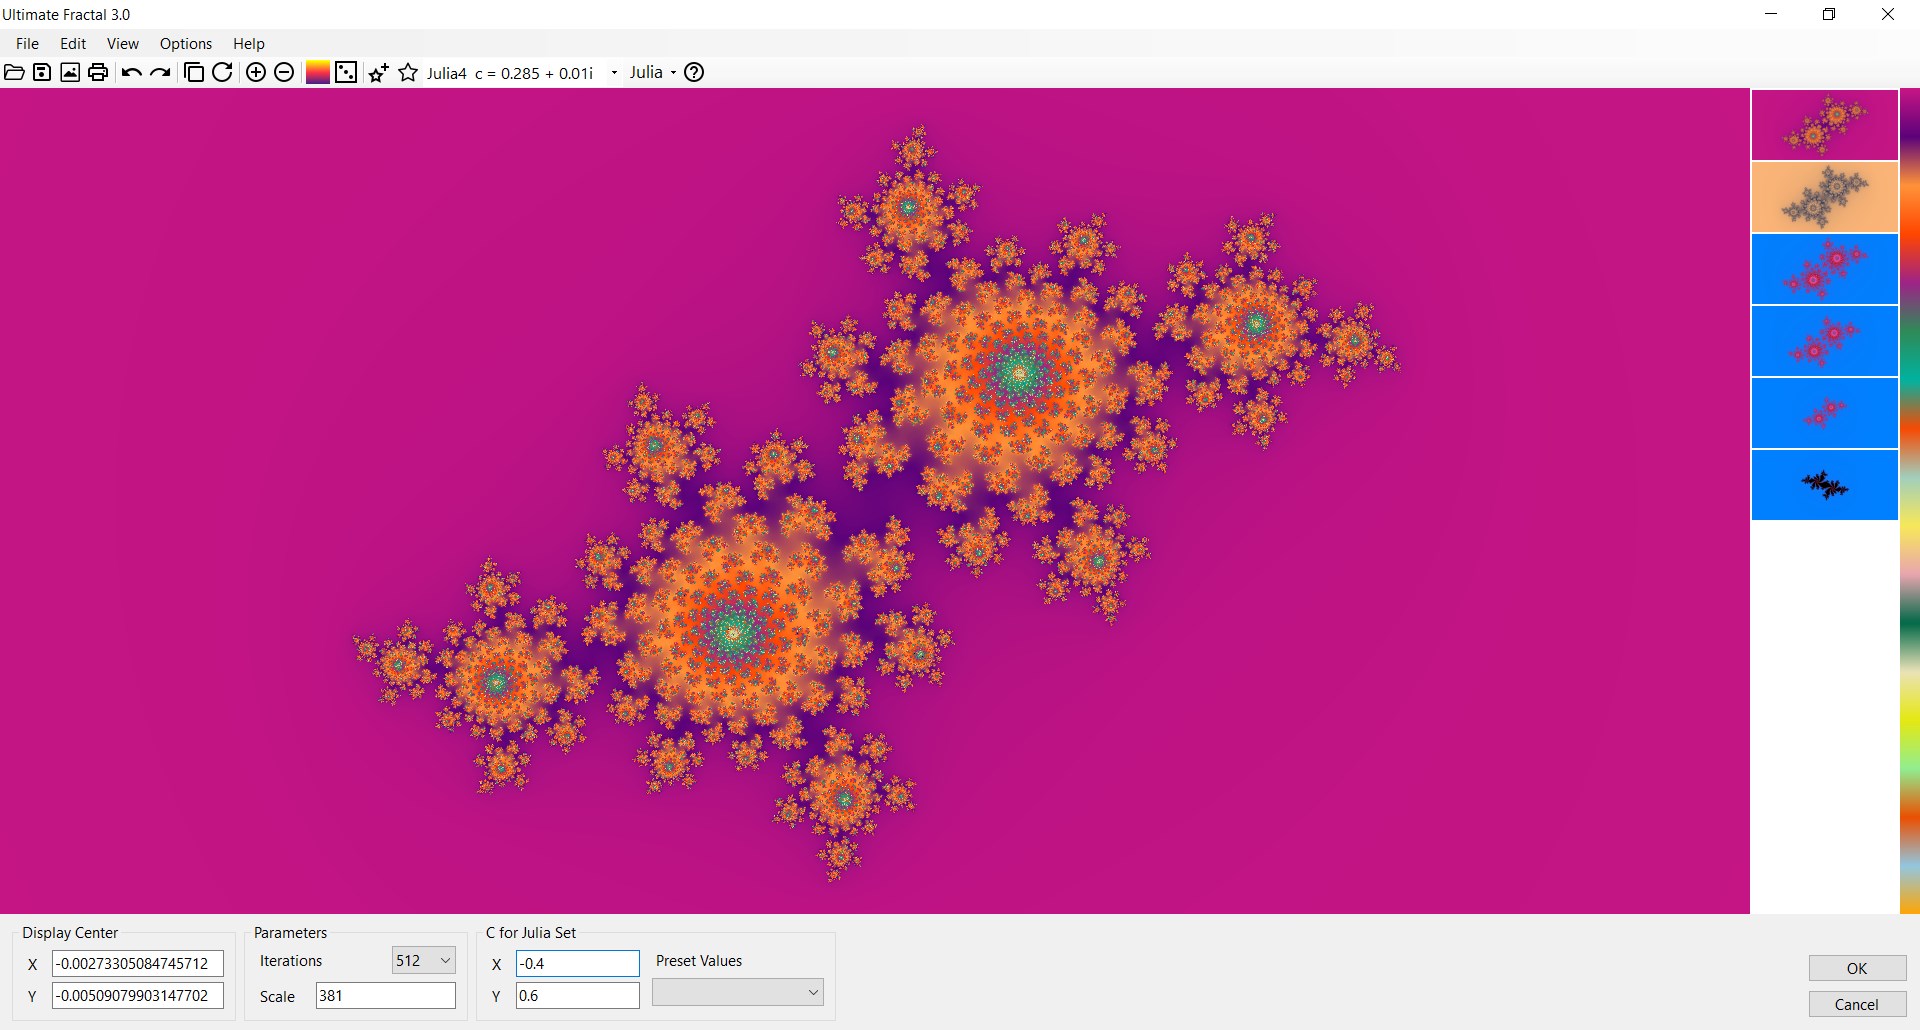Open the Julia fractal type dropdown
Screen dimensions: 1920x1030
[x=653, y=72]
